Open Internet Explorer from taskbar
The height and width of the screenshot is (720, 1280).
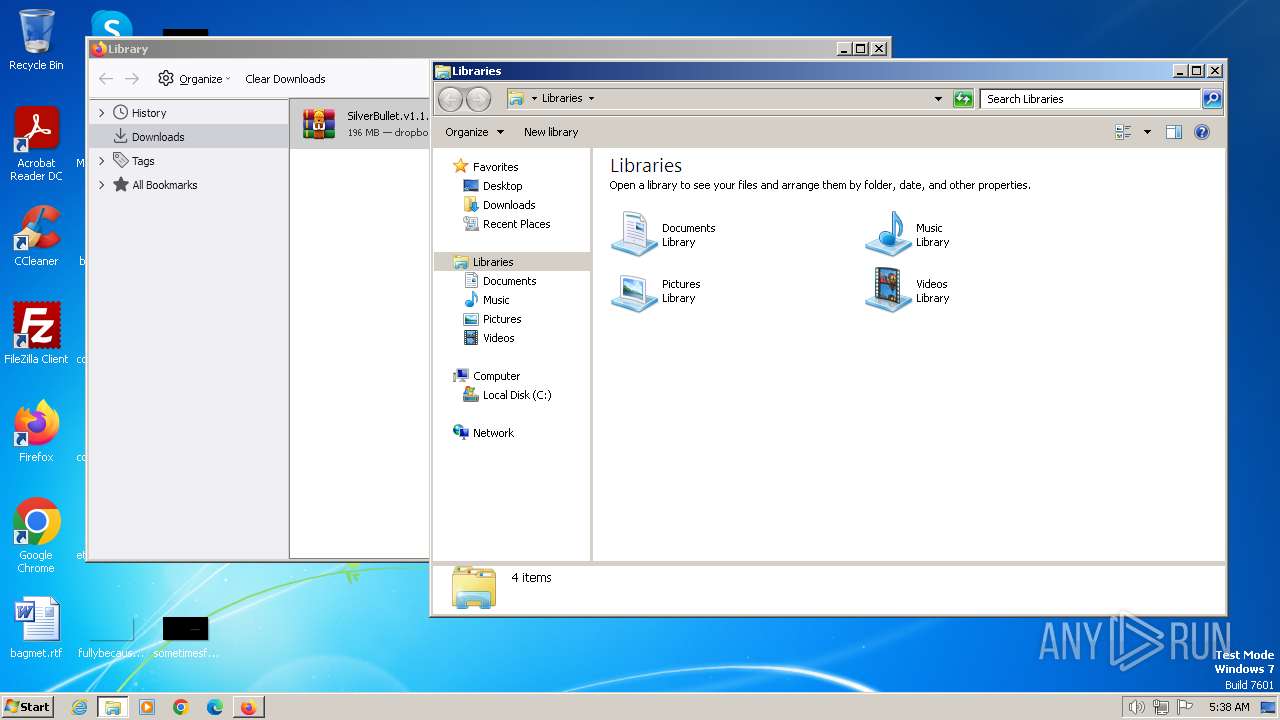[x=80, y=707]
